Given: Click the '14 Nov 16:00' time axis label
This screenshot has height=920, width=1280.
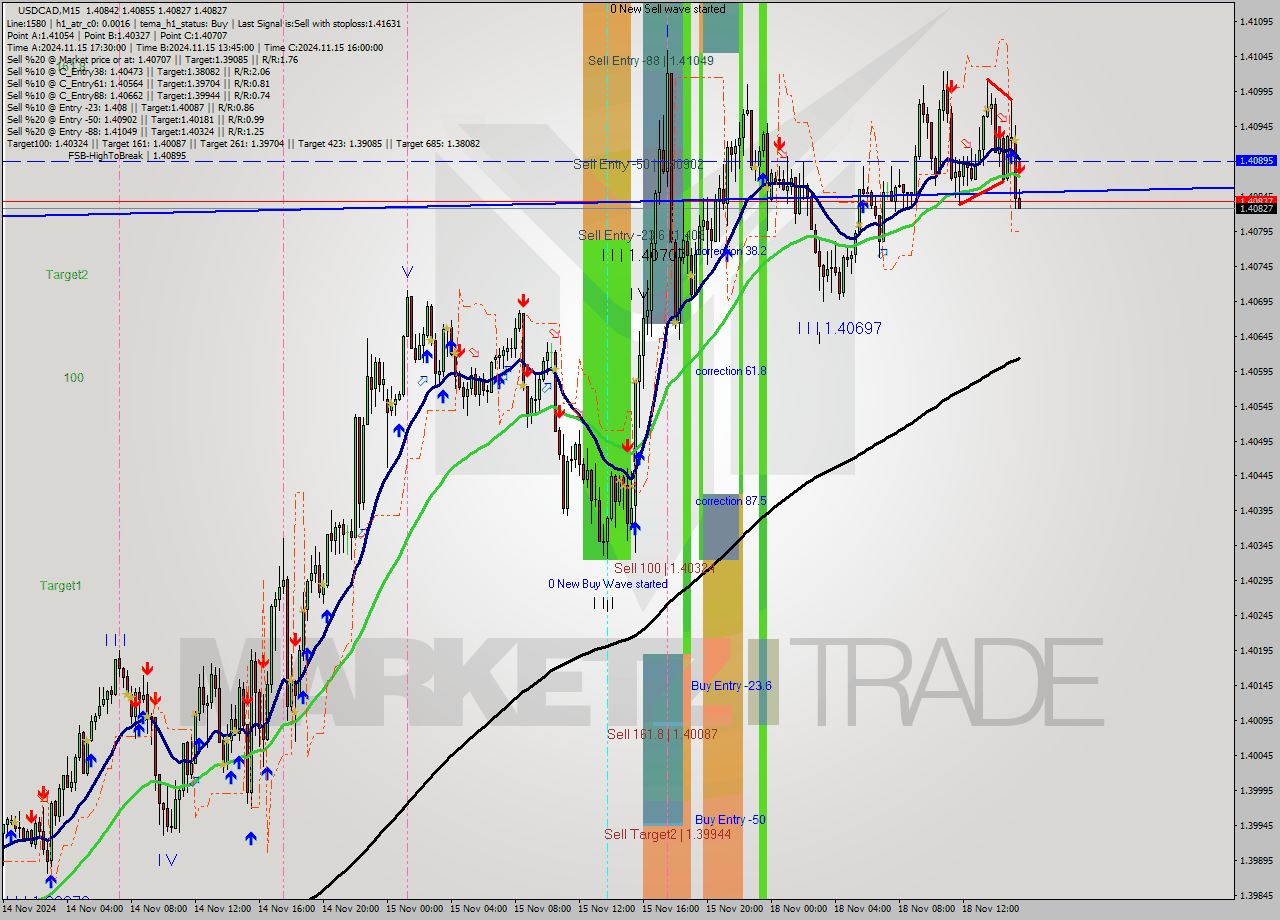Looking at the screenshot, I should tap(287, 909).
